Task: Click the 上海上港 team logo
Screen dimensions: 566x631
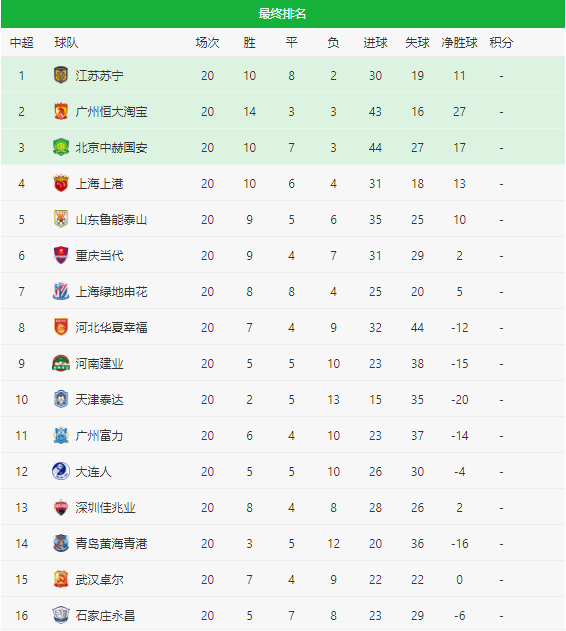Action: (61, 184)
